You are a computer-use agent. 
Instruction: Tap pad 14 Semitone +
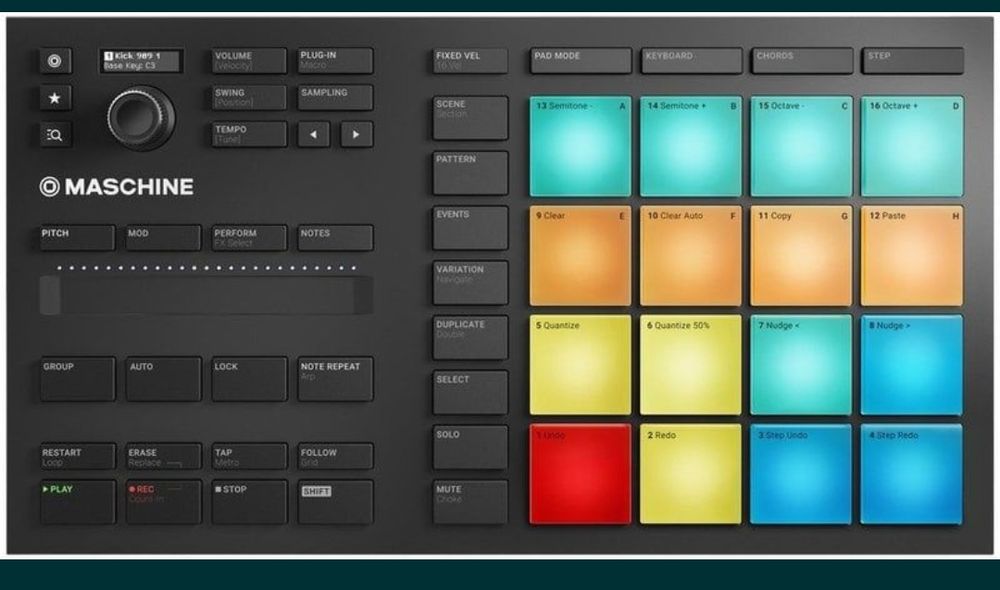click(691, 146)
